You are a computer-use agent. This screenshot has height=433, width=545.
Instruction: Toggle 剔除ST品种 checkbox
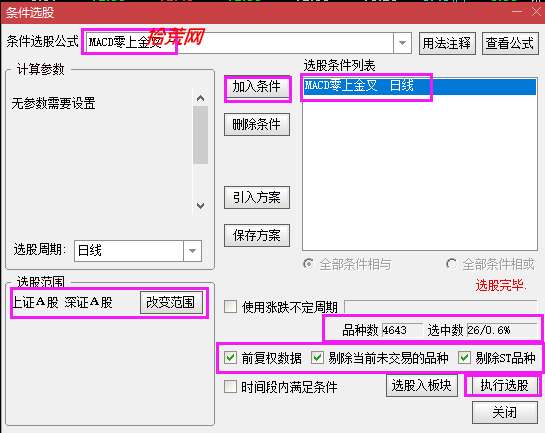(x=464, y=358)
